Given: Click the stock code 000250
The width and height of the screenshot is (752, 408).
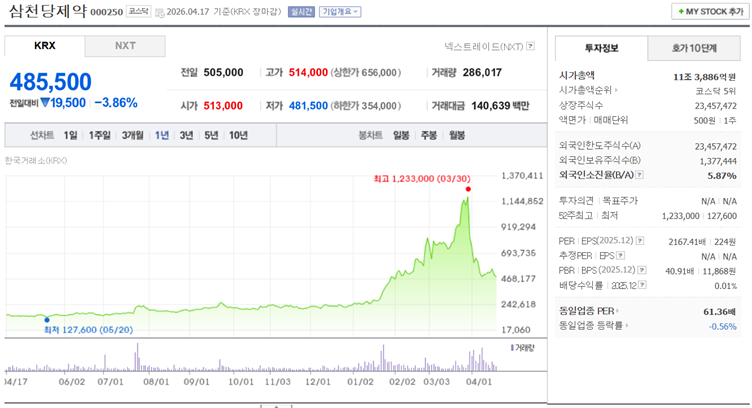Looking at the screenshot, I should 106,12.
